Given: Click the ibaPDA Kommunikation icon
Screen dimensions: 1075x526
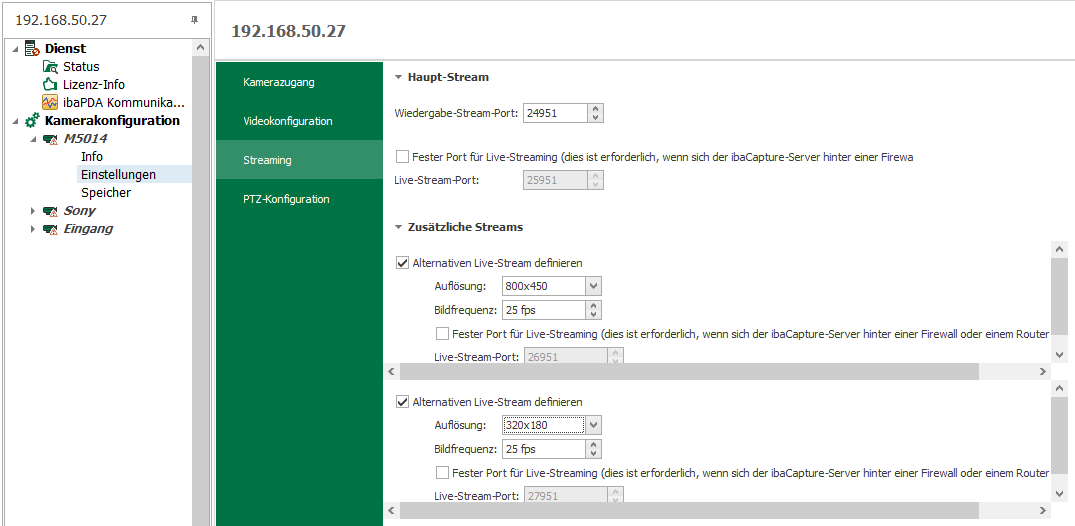Looking at the screenshot, I should pyautogui.click(x=50, y=103).
